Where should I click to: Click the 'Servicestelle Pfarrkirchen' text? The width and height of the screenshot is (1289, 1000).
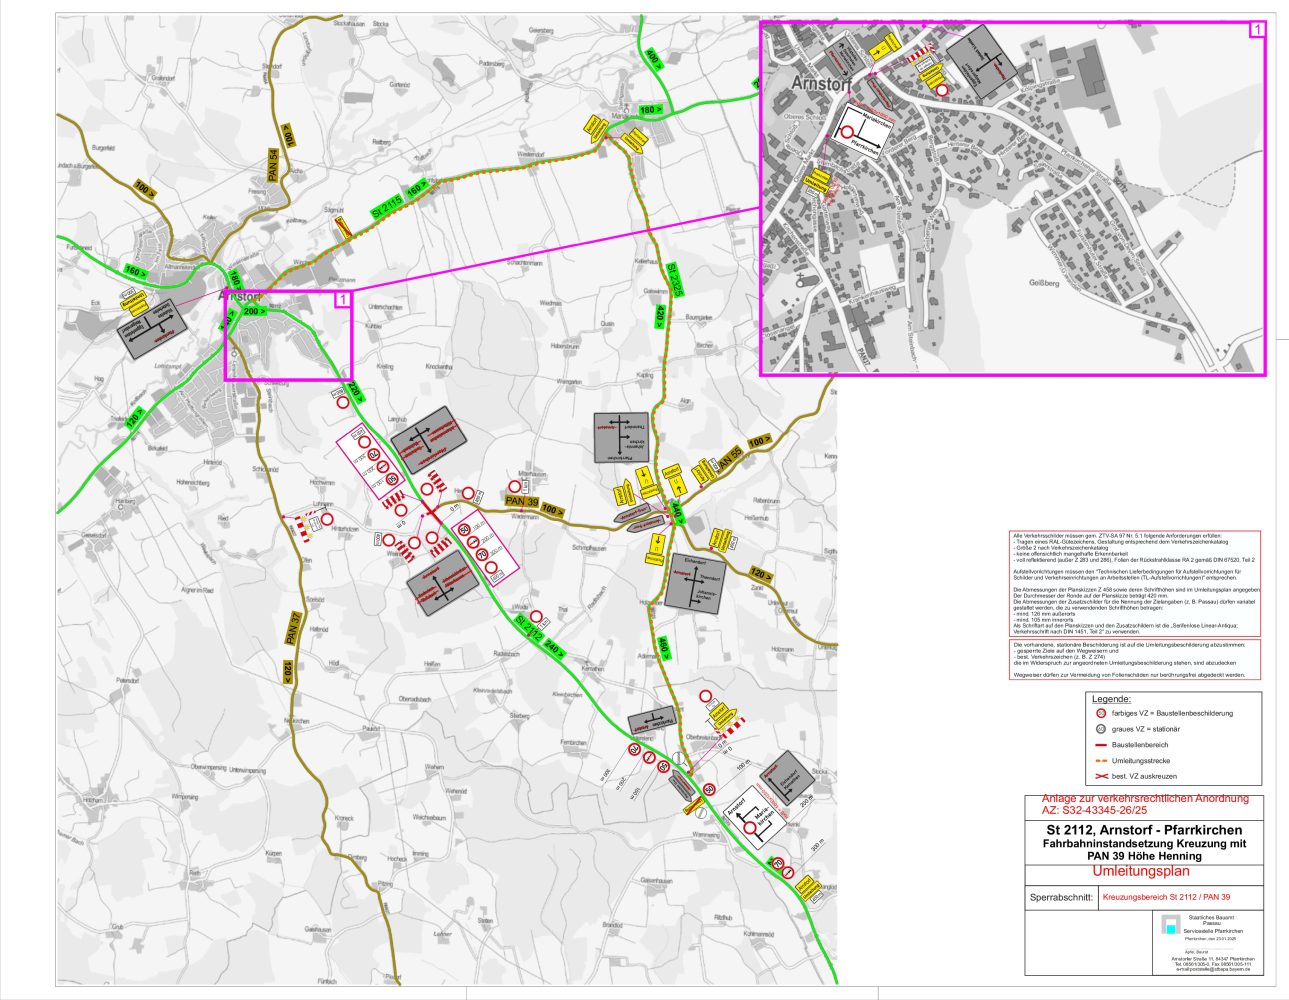pos(1213,931)
